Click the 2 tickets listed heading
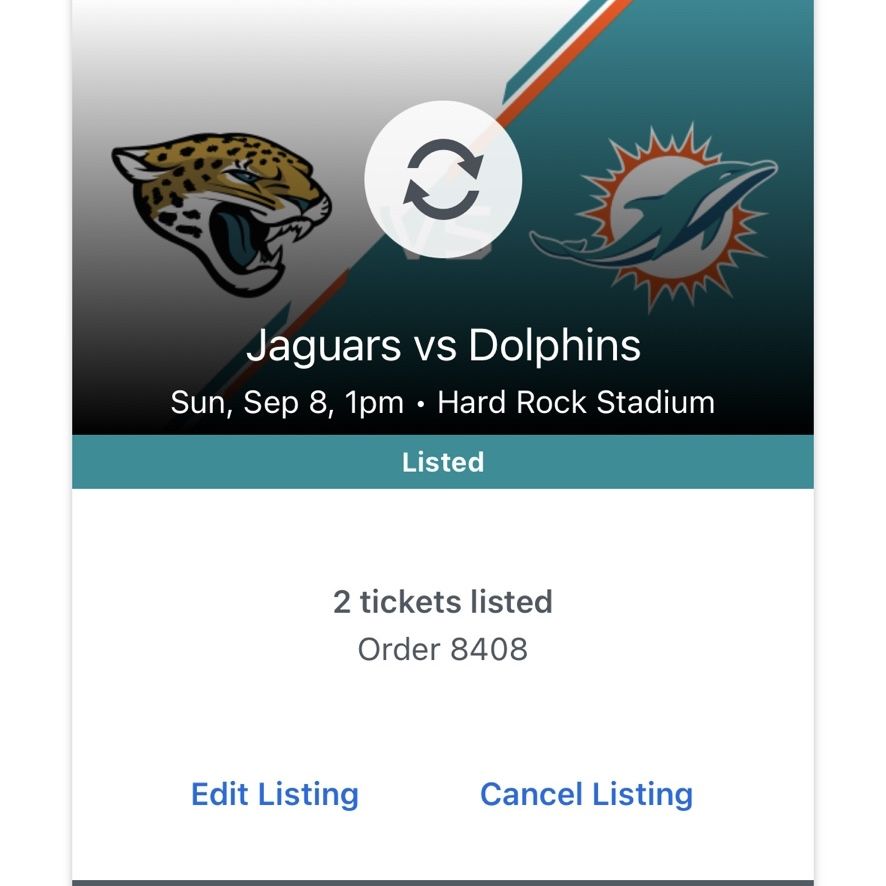 pyautogui.click(x=443, y=601)
